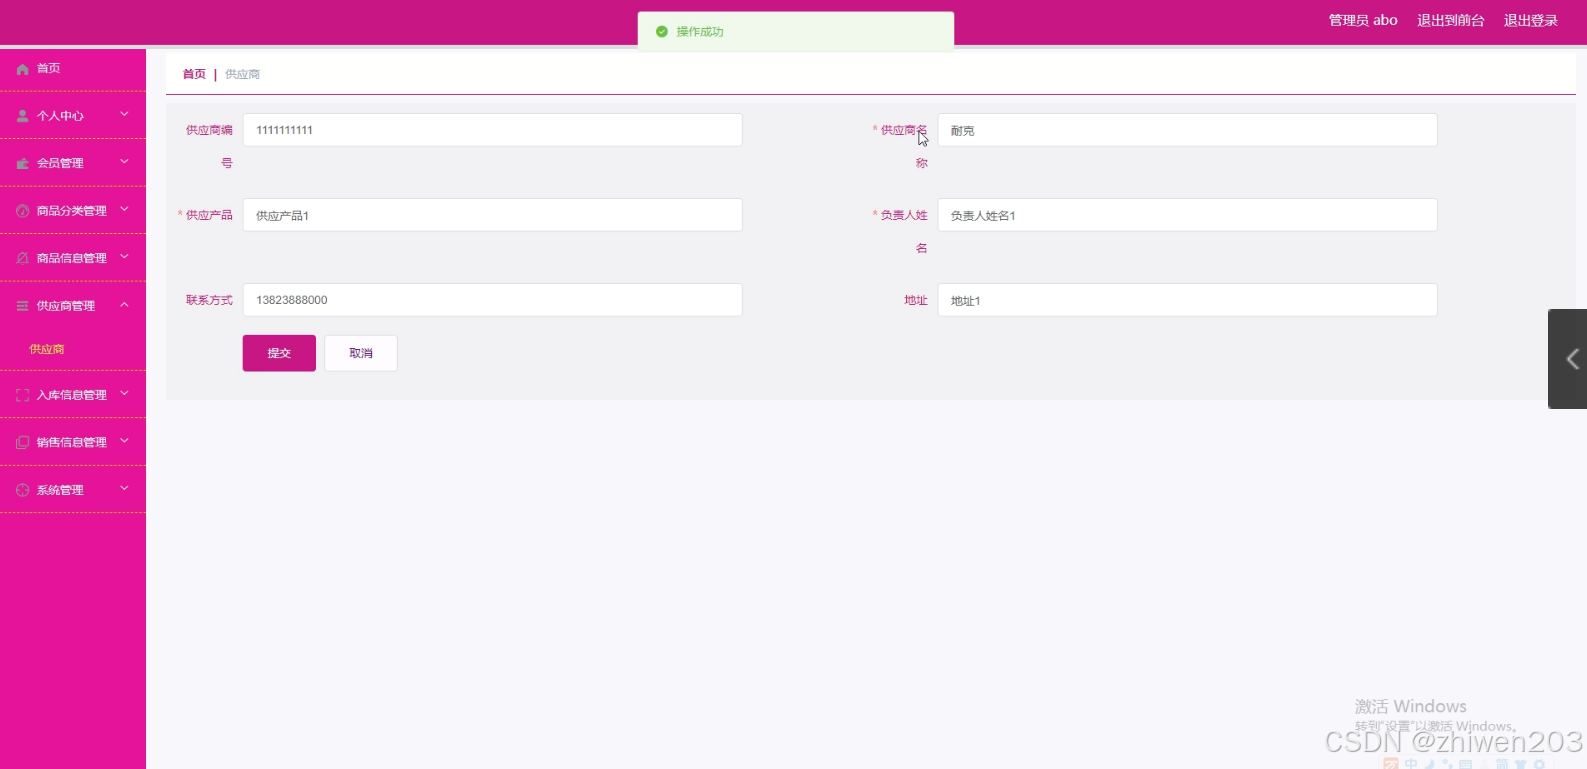This screenshot has width=1587, height=769.
Task: Open the 会员管理 menu item
Action: (x=73, y=163)
